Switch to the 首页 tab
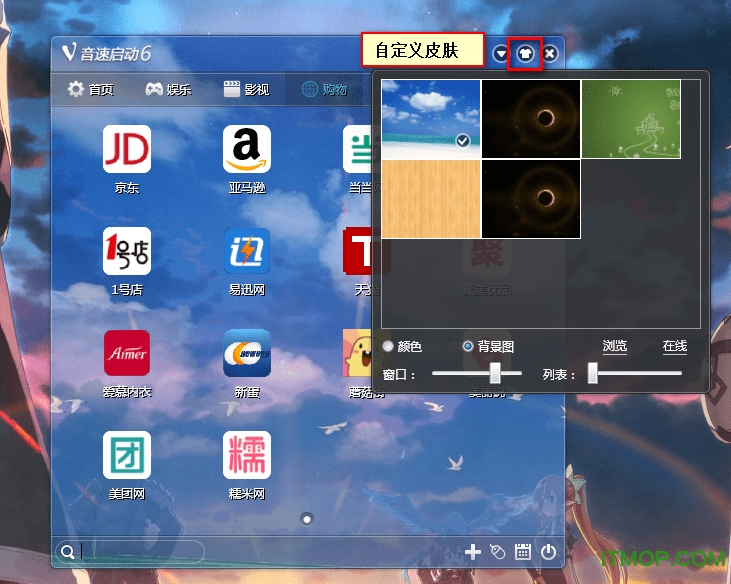Image resolution: width=731 pixels, height=584 pixels. coord(90,89)
